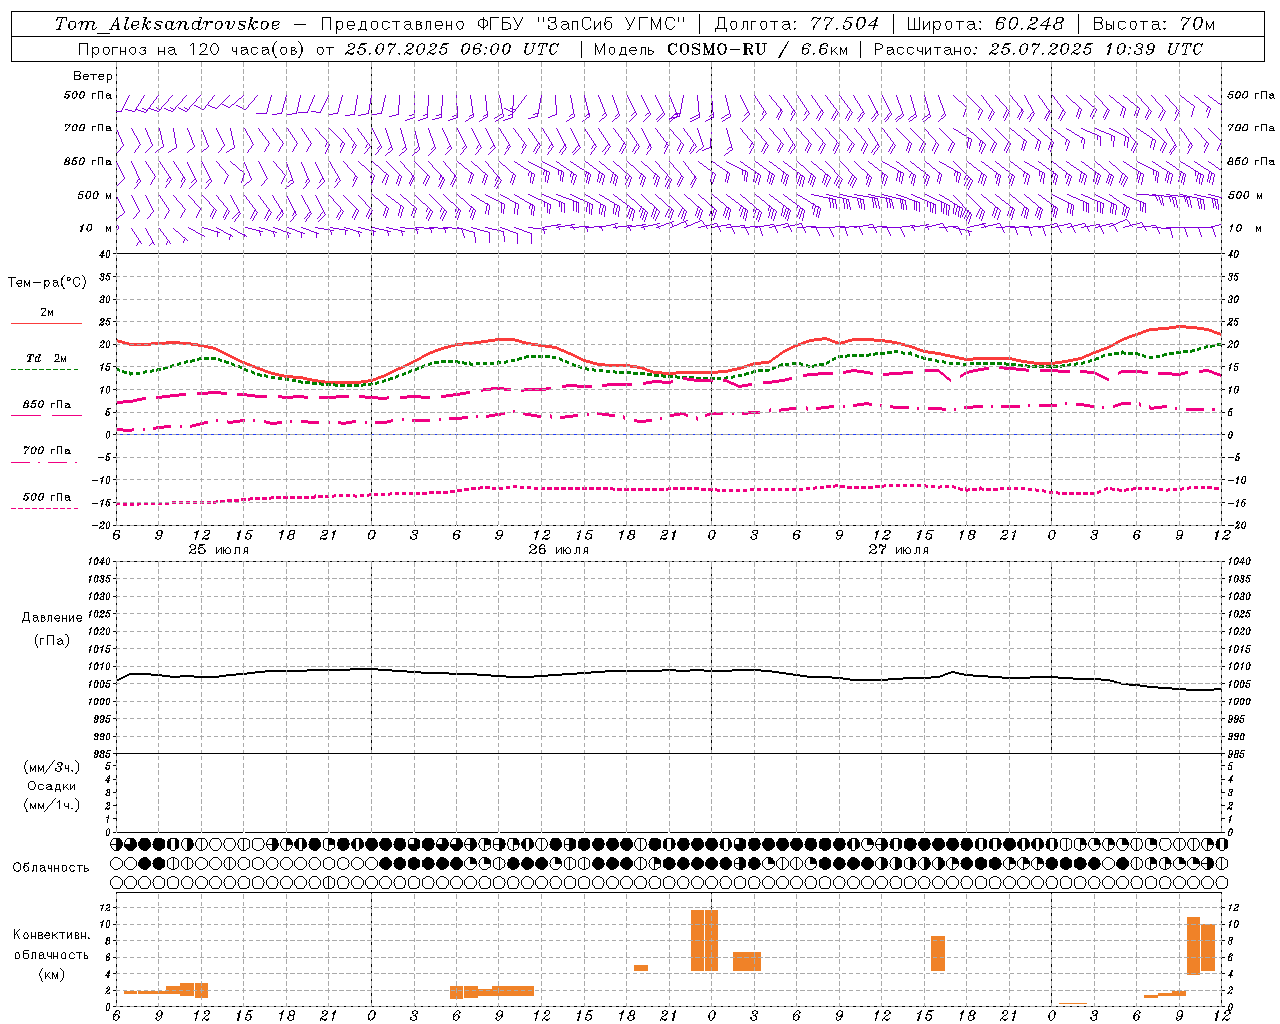Click the 500 м wind level label on left

click(x=95, y=195)
